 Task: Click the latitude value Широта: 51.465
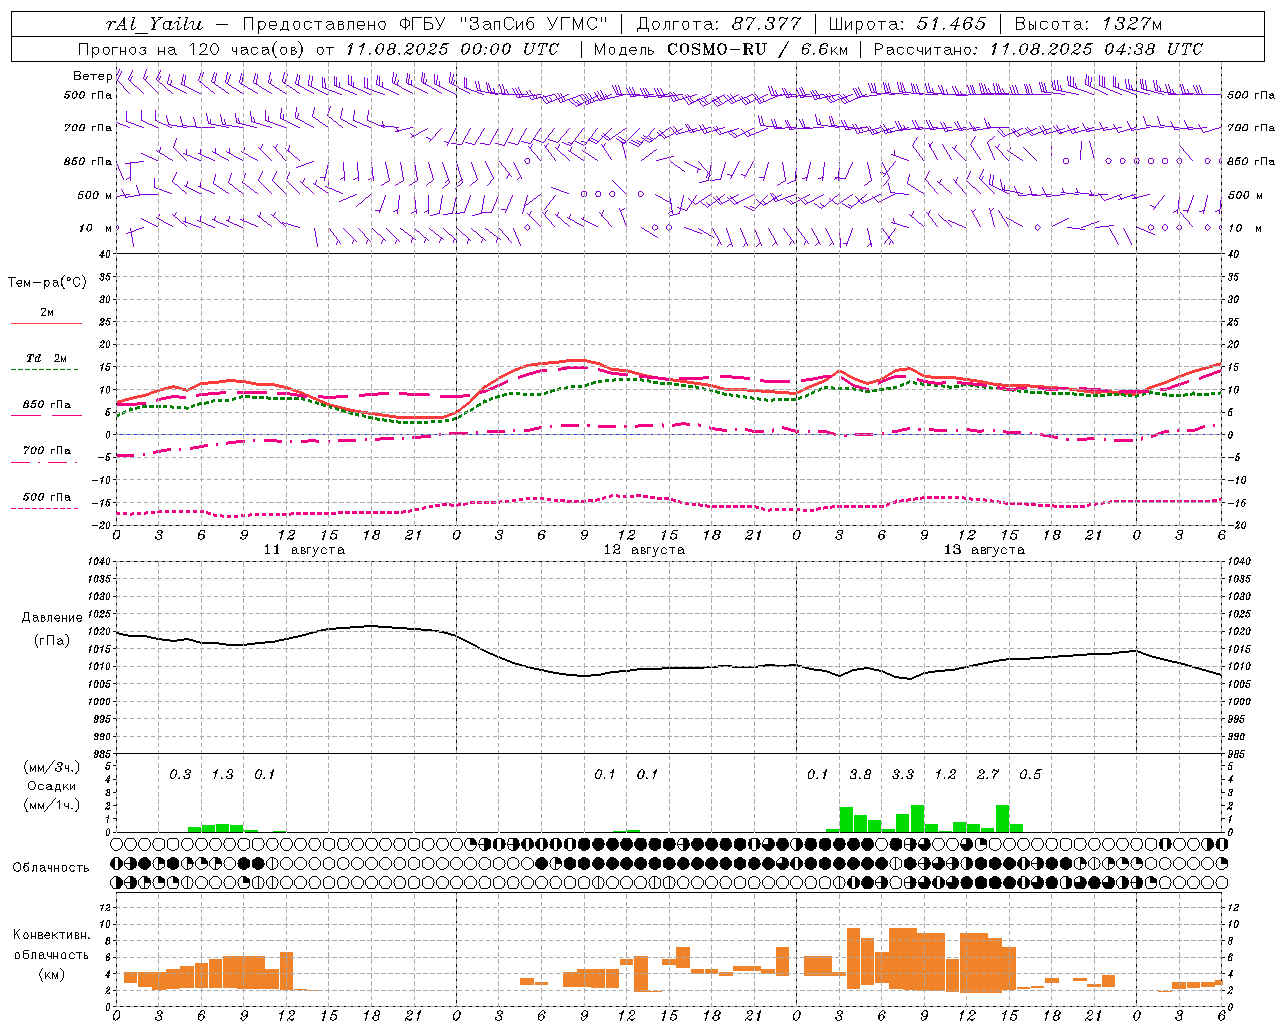(x=907, y=24)
